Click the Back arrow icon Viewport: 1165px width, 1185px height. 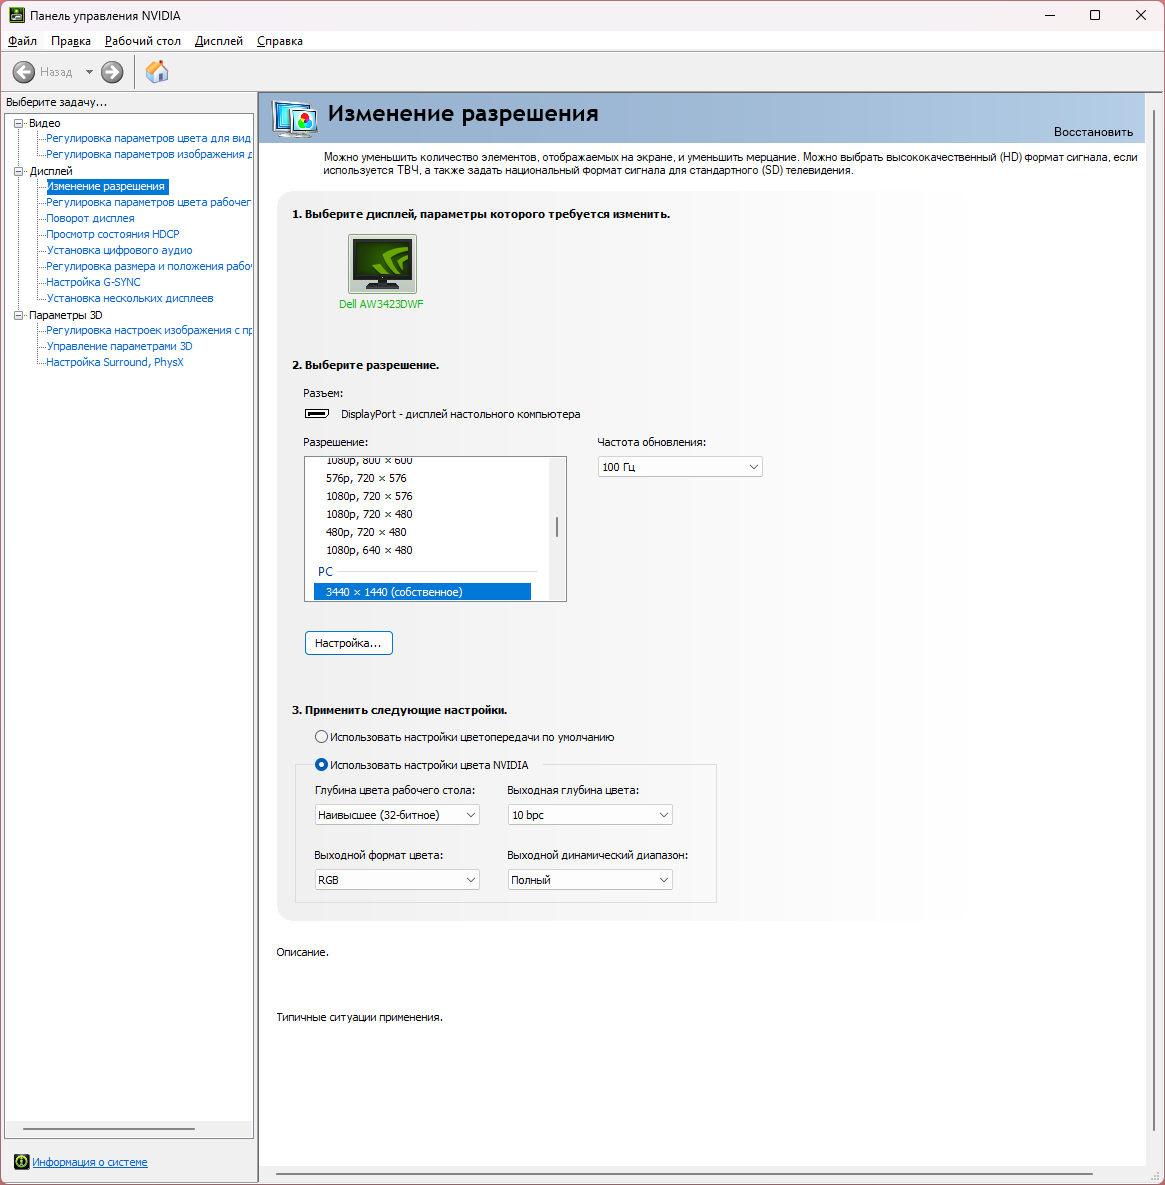pyautogui.click(x=24, y=72)
